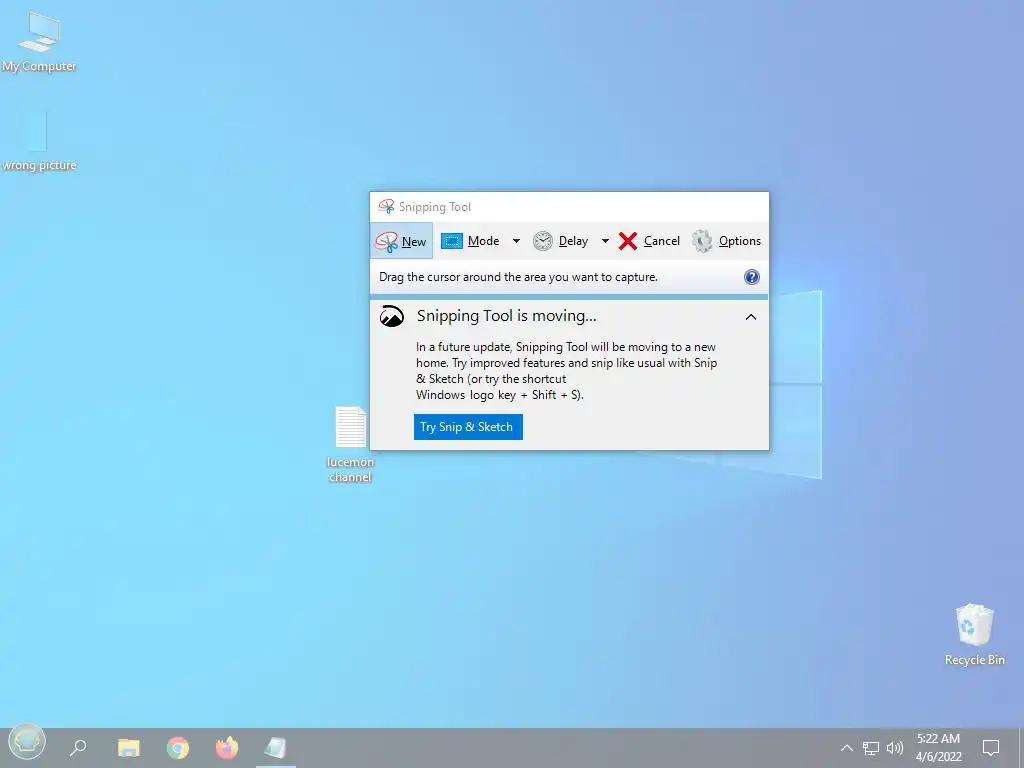Collapse the Snipping Tool is moving notice

[x=751, y=317]
